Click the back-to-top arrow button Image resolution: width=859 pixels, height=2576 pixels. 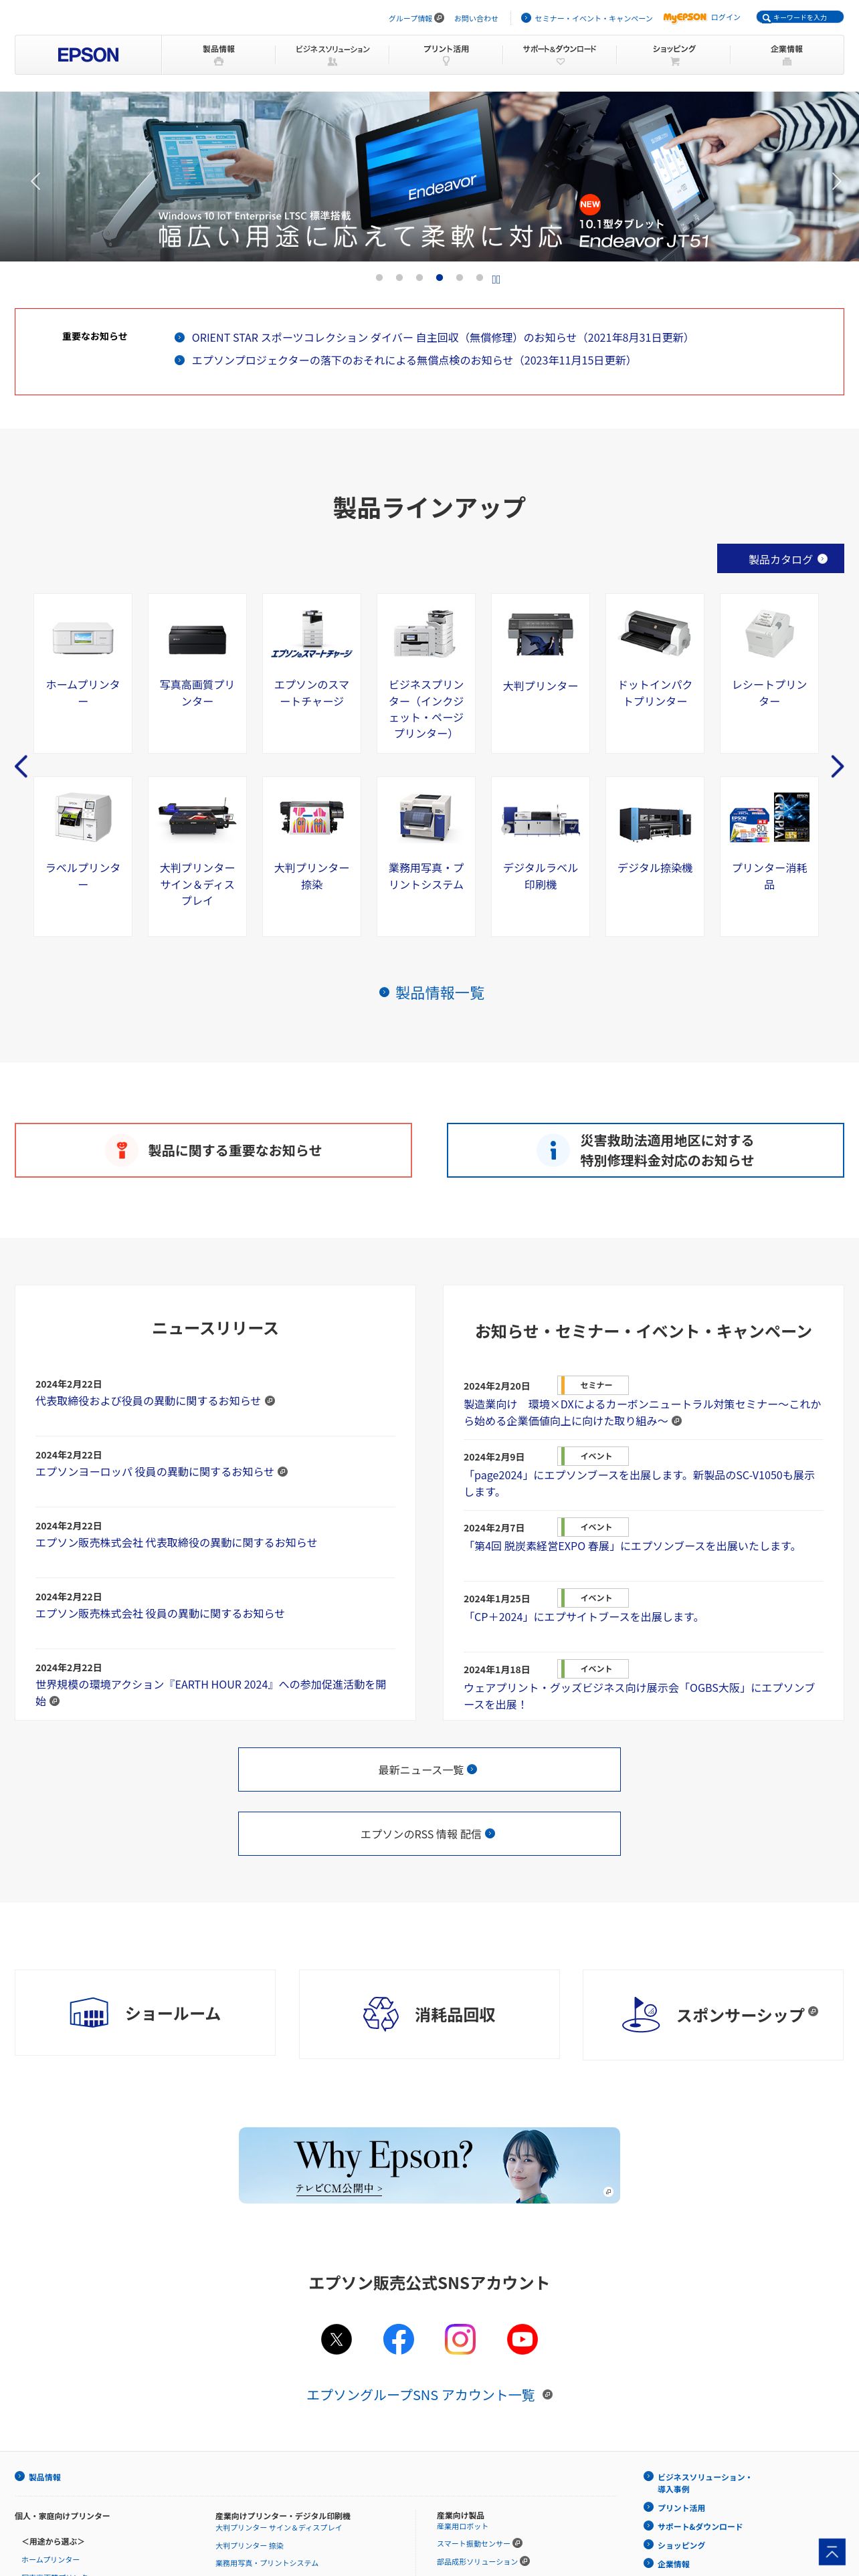tap(832, 2551)
